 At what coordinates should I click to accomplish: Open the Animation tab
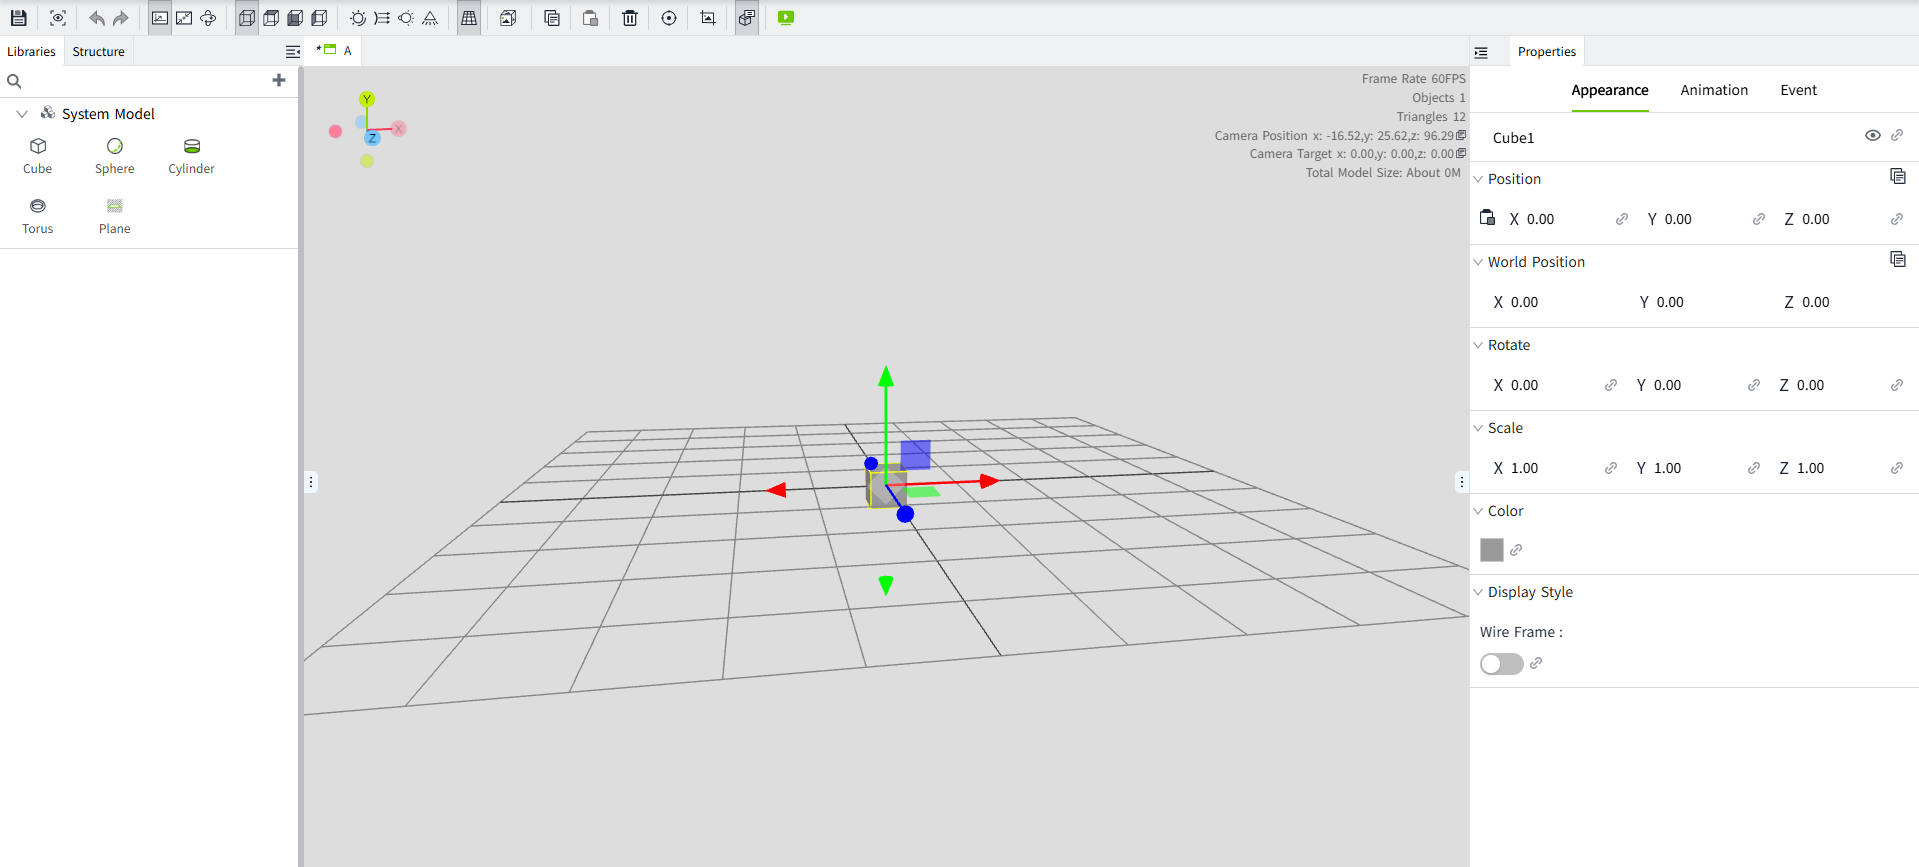click(x=1714, y=90)
